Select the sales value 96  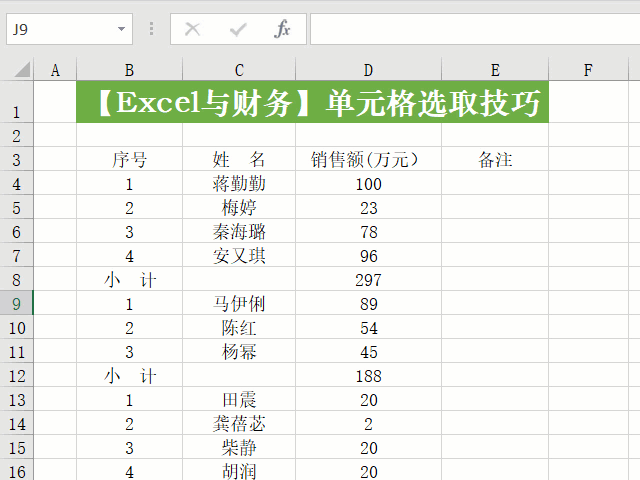(x=369, y=255)
